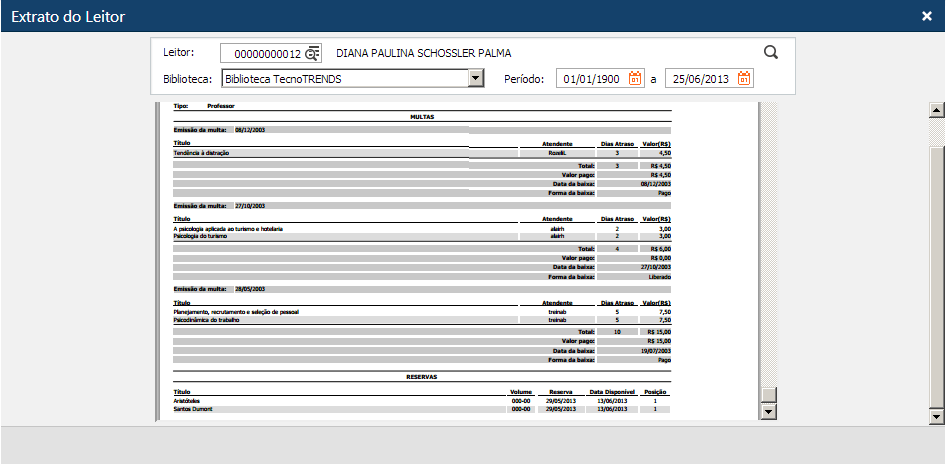The width and height of the screenshot is (946, 465).
Task: Click the reader lookup icon beside Leitor code
Action: tap(313, 54)
